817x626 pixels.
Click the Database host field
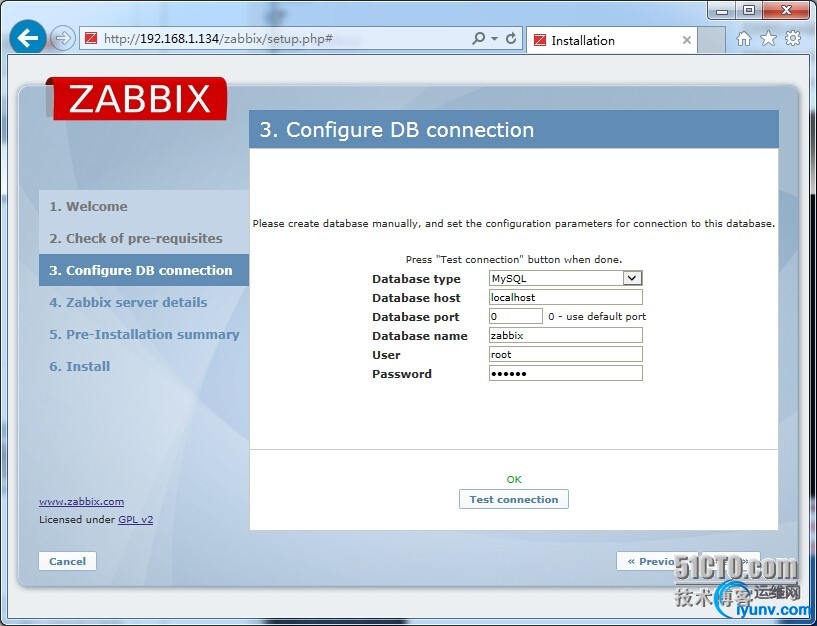565,297
